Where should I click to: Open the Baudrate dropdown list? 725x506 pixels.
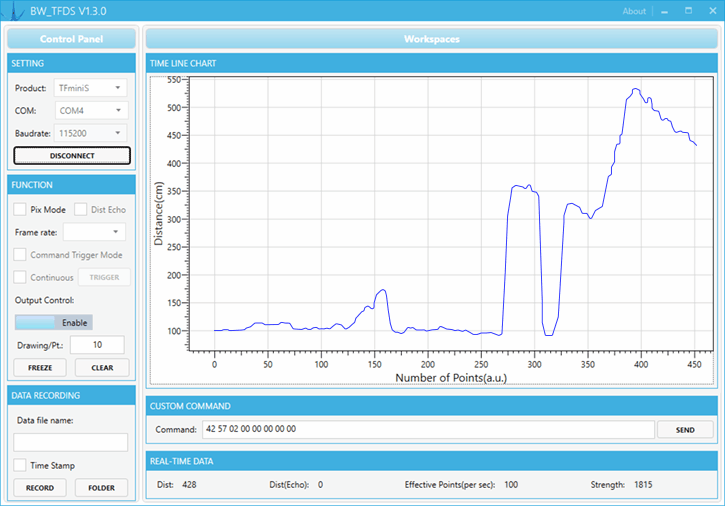(x=90, y=132)
